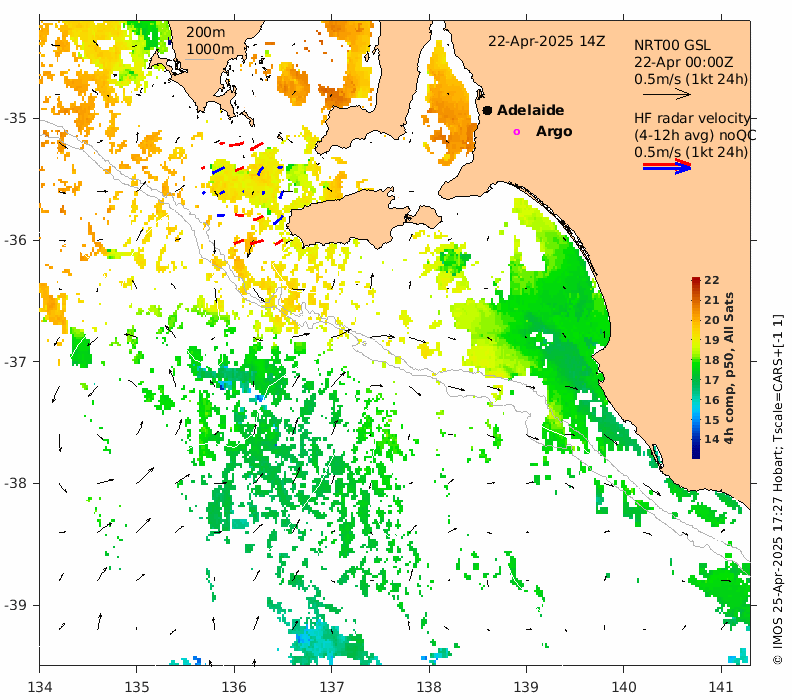Image resolution: width=792 pixels, height=700 pixels.
Task: Click the (4-12h avg) noQC text
Action: (696, 135)
